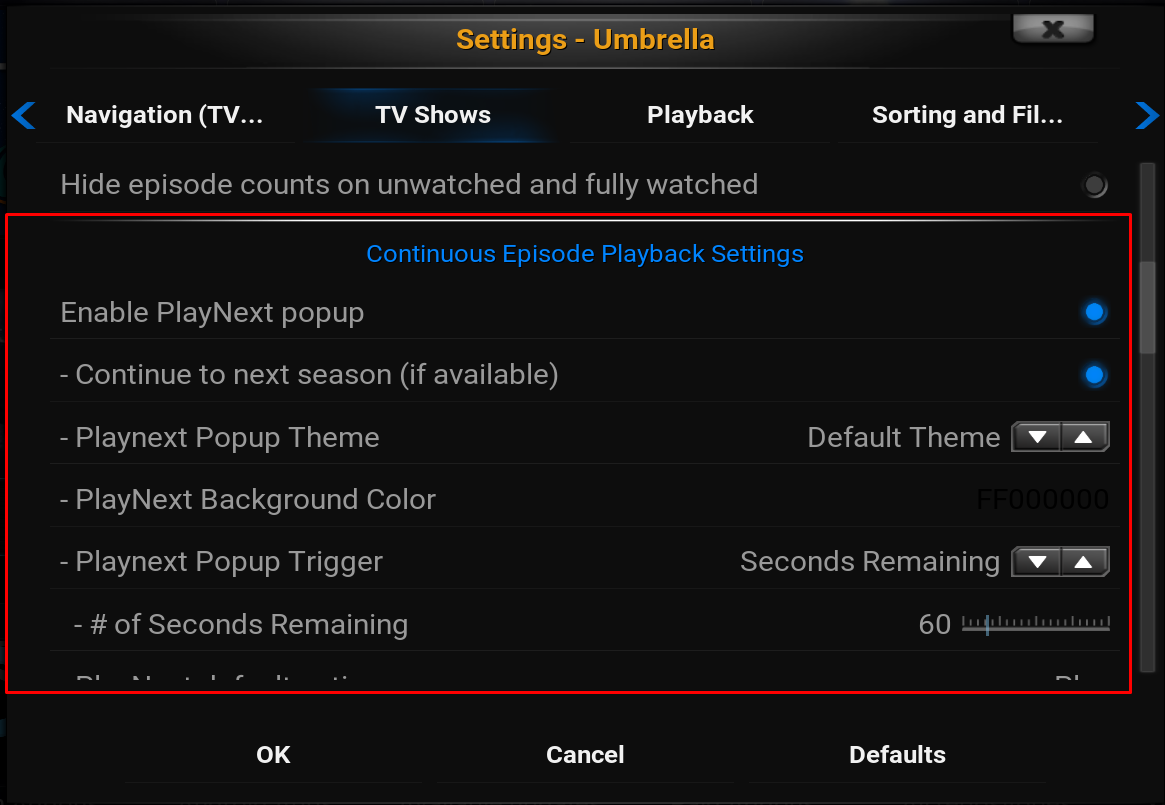The height and width of the screenshot is (805, 1165).
Task: Open the Sorting and Fil... tab
Action: tap(967, 116)
